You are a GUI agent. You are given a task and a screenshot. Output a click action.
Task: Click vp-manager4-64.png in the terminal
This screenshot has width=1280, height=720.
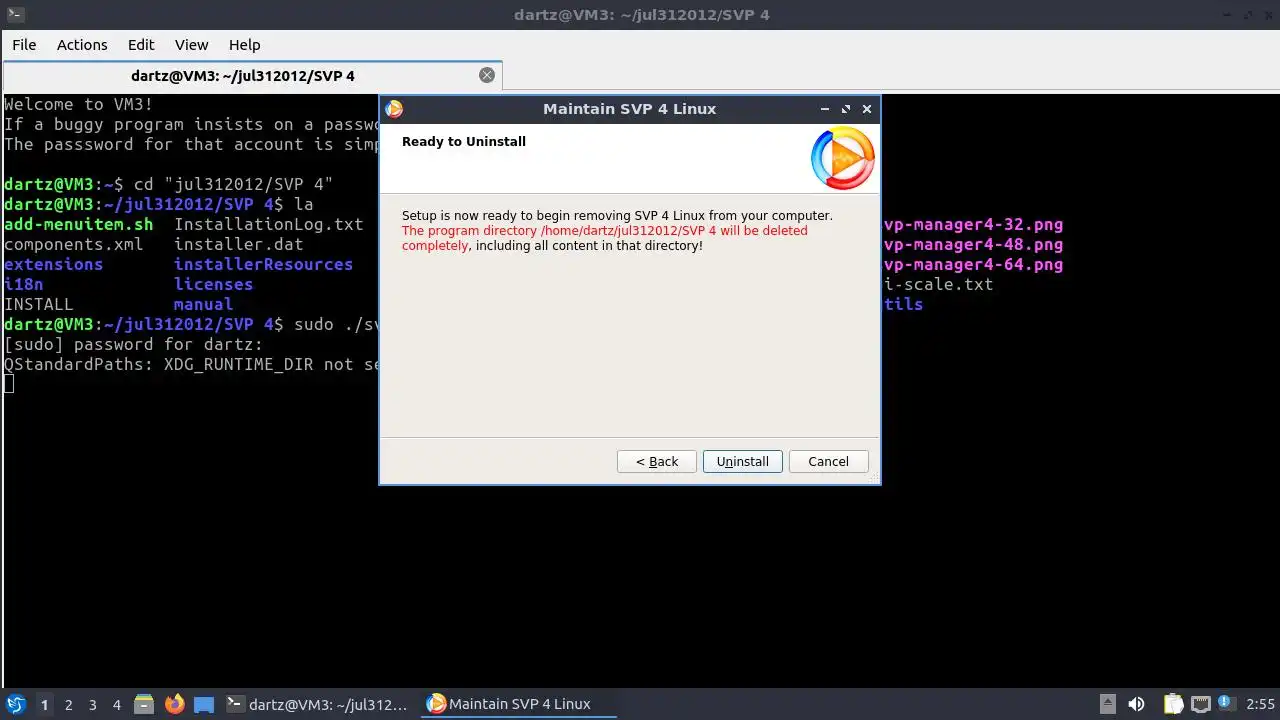(973, 264)
